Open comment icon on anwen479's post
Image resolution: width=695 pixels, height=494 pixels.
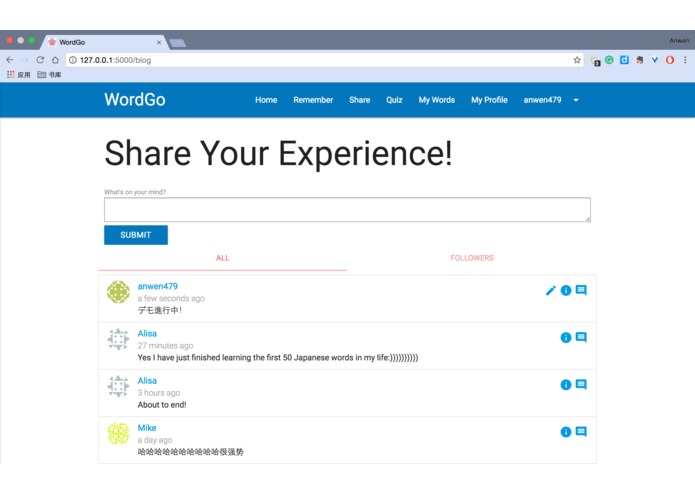pyautogui.click(x=581, y=290)
